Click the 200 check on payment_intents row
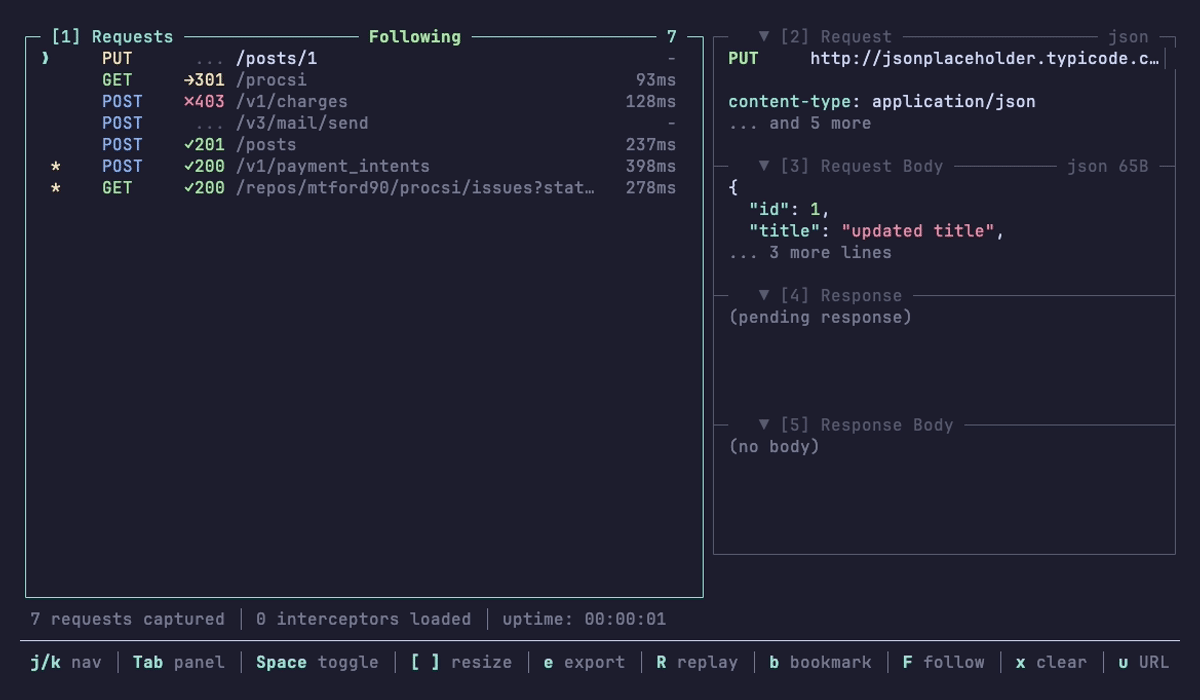Screen dimensions: 1200x700 pyautogui.click(x=204, y=166)
